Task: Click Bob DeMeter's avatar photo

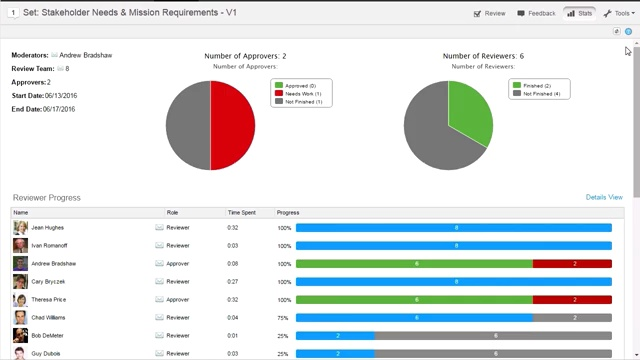Action: [x=20, y=335]
